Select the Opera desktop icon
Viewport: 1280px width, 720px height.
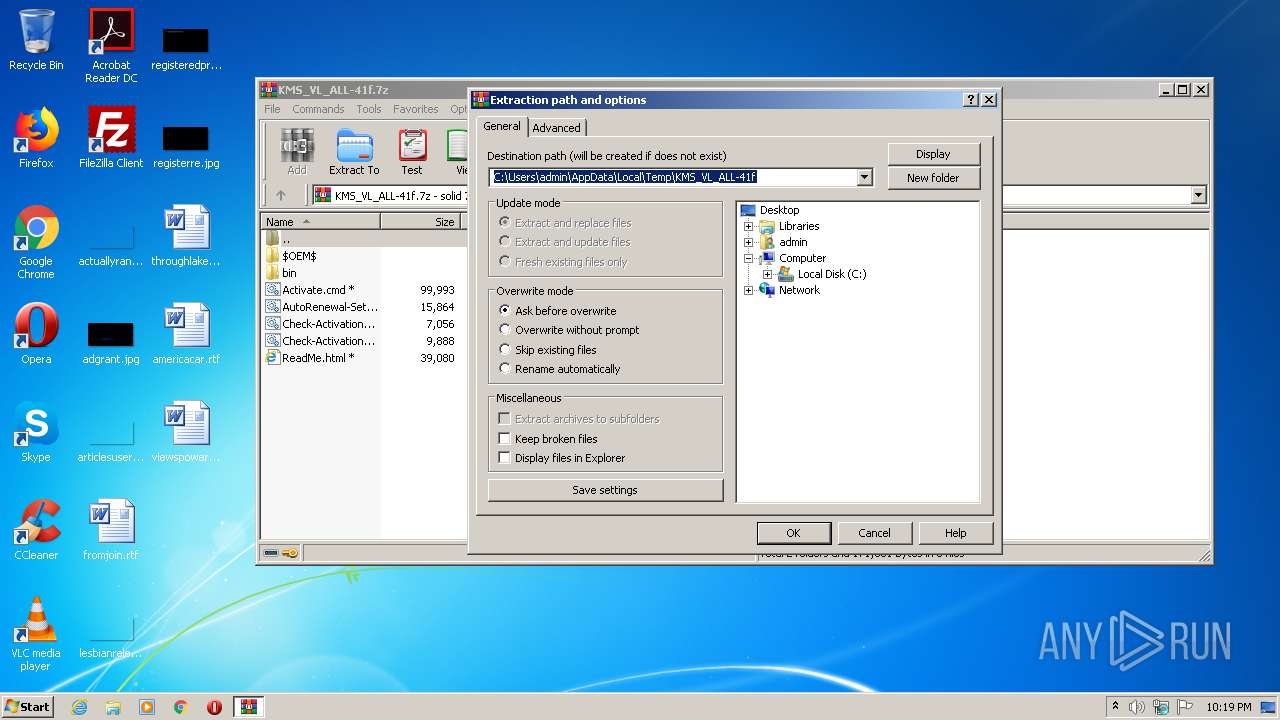(36, 334)
